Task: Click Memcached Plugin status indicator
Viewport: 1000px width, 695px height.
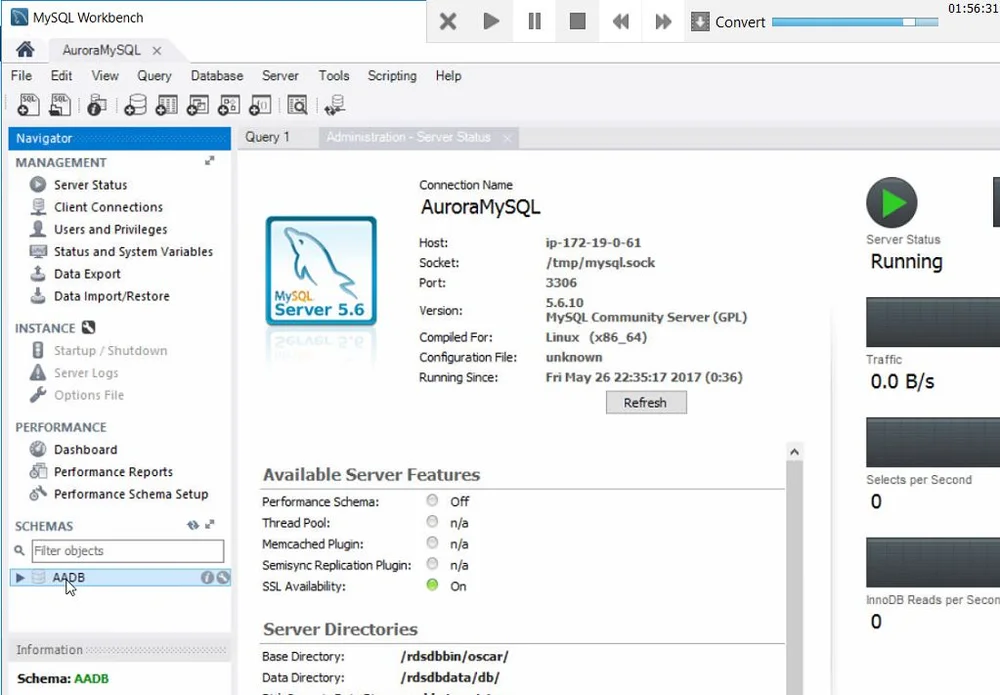Action: pyautogui.click(x=432, y=543)
